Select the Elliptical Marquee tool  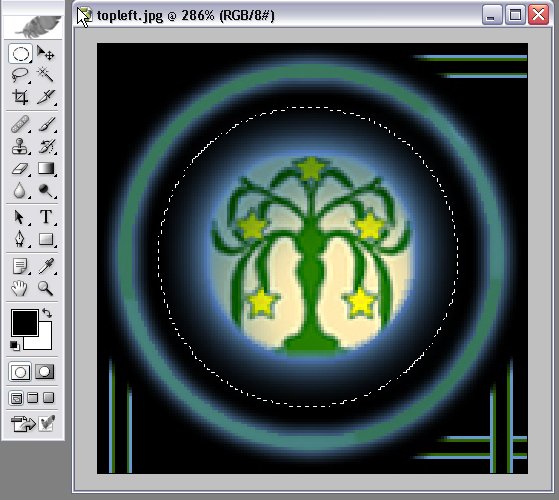[x=20, y=54]
